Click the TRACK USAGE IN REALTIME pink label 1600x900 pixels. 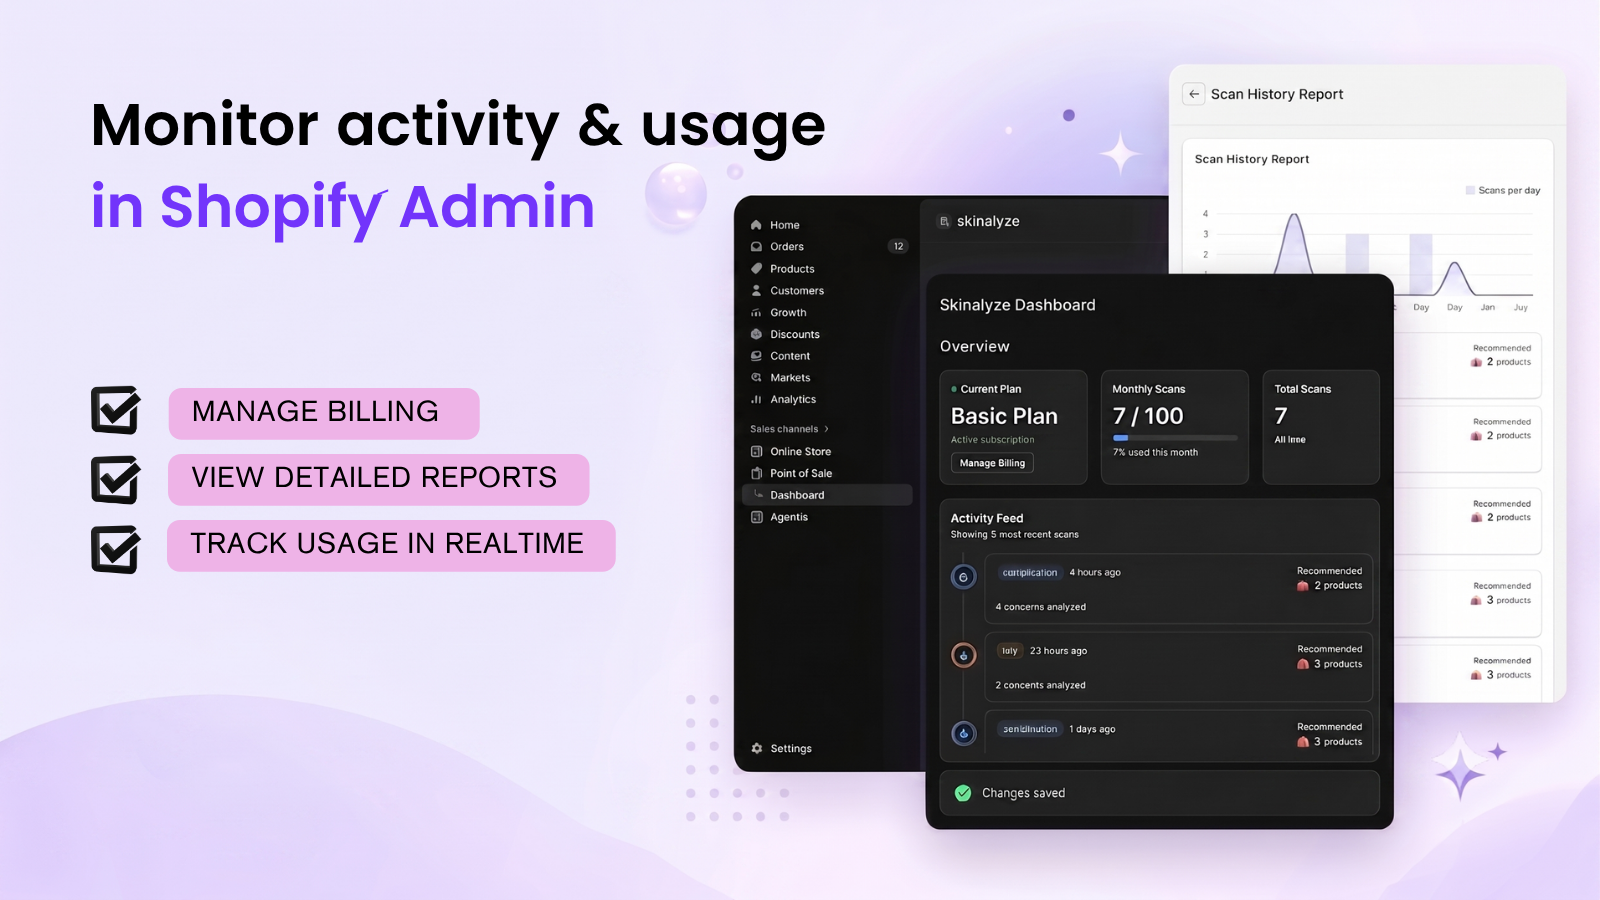coord(391,545)
